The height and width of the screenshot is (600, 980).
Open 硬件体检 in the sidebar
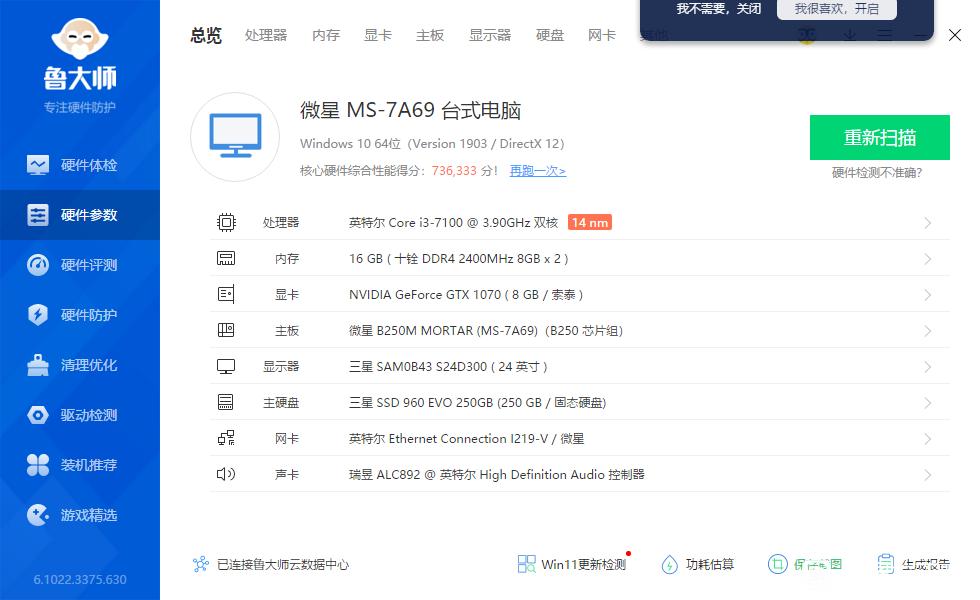point(80,165)
